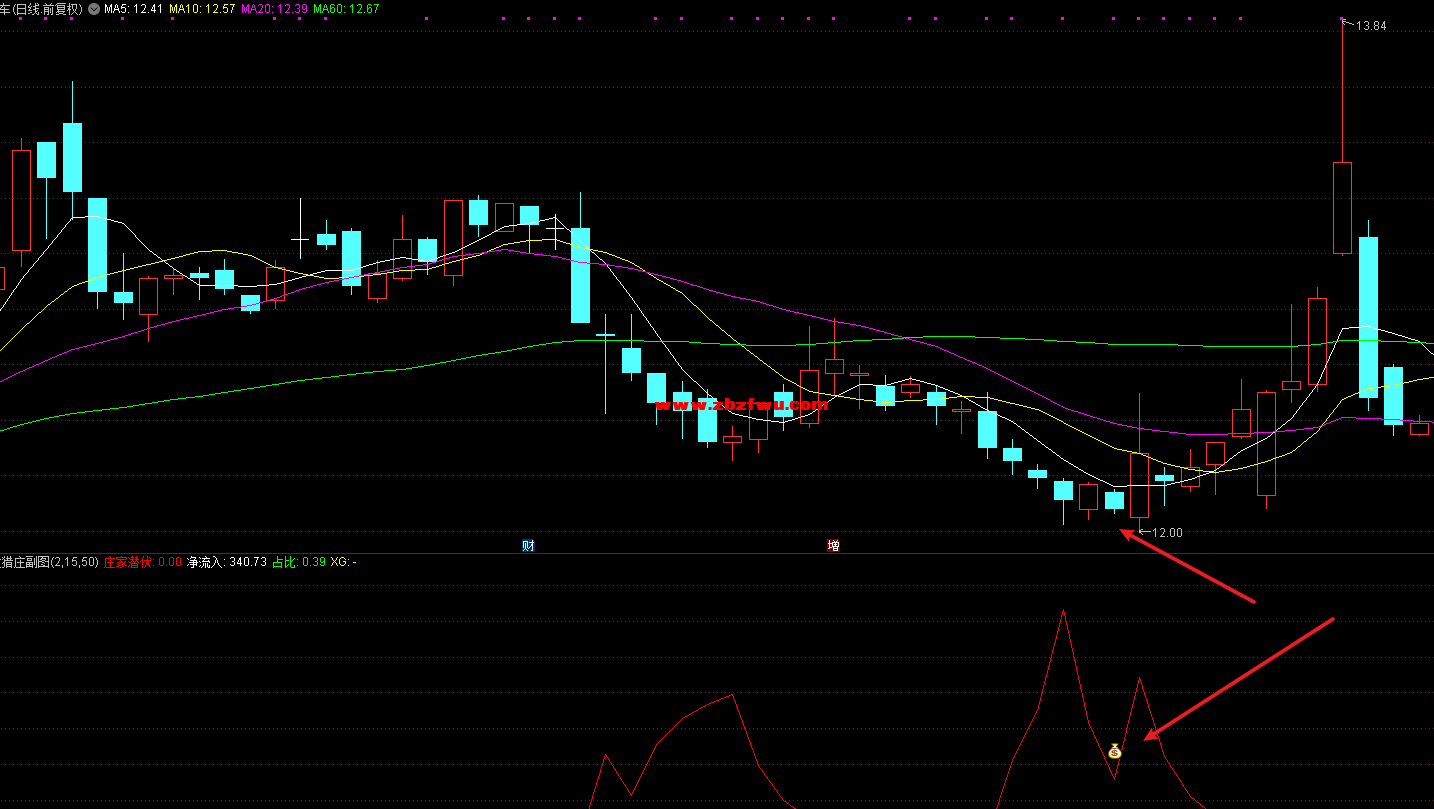The width and height of the screenshot is (1434, 809).
Task: Click the MA5 moving average label
Action: pos(133,9)
